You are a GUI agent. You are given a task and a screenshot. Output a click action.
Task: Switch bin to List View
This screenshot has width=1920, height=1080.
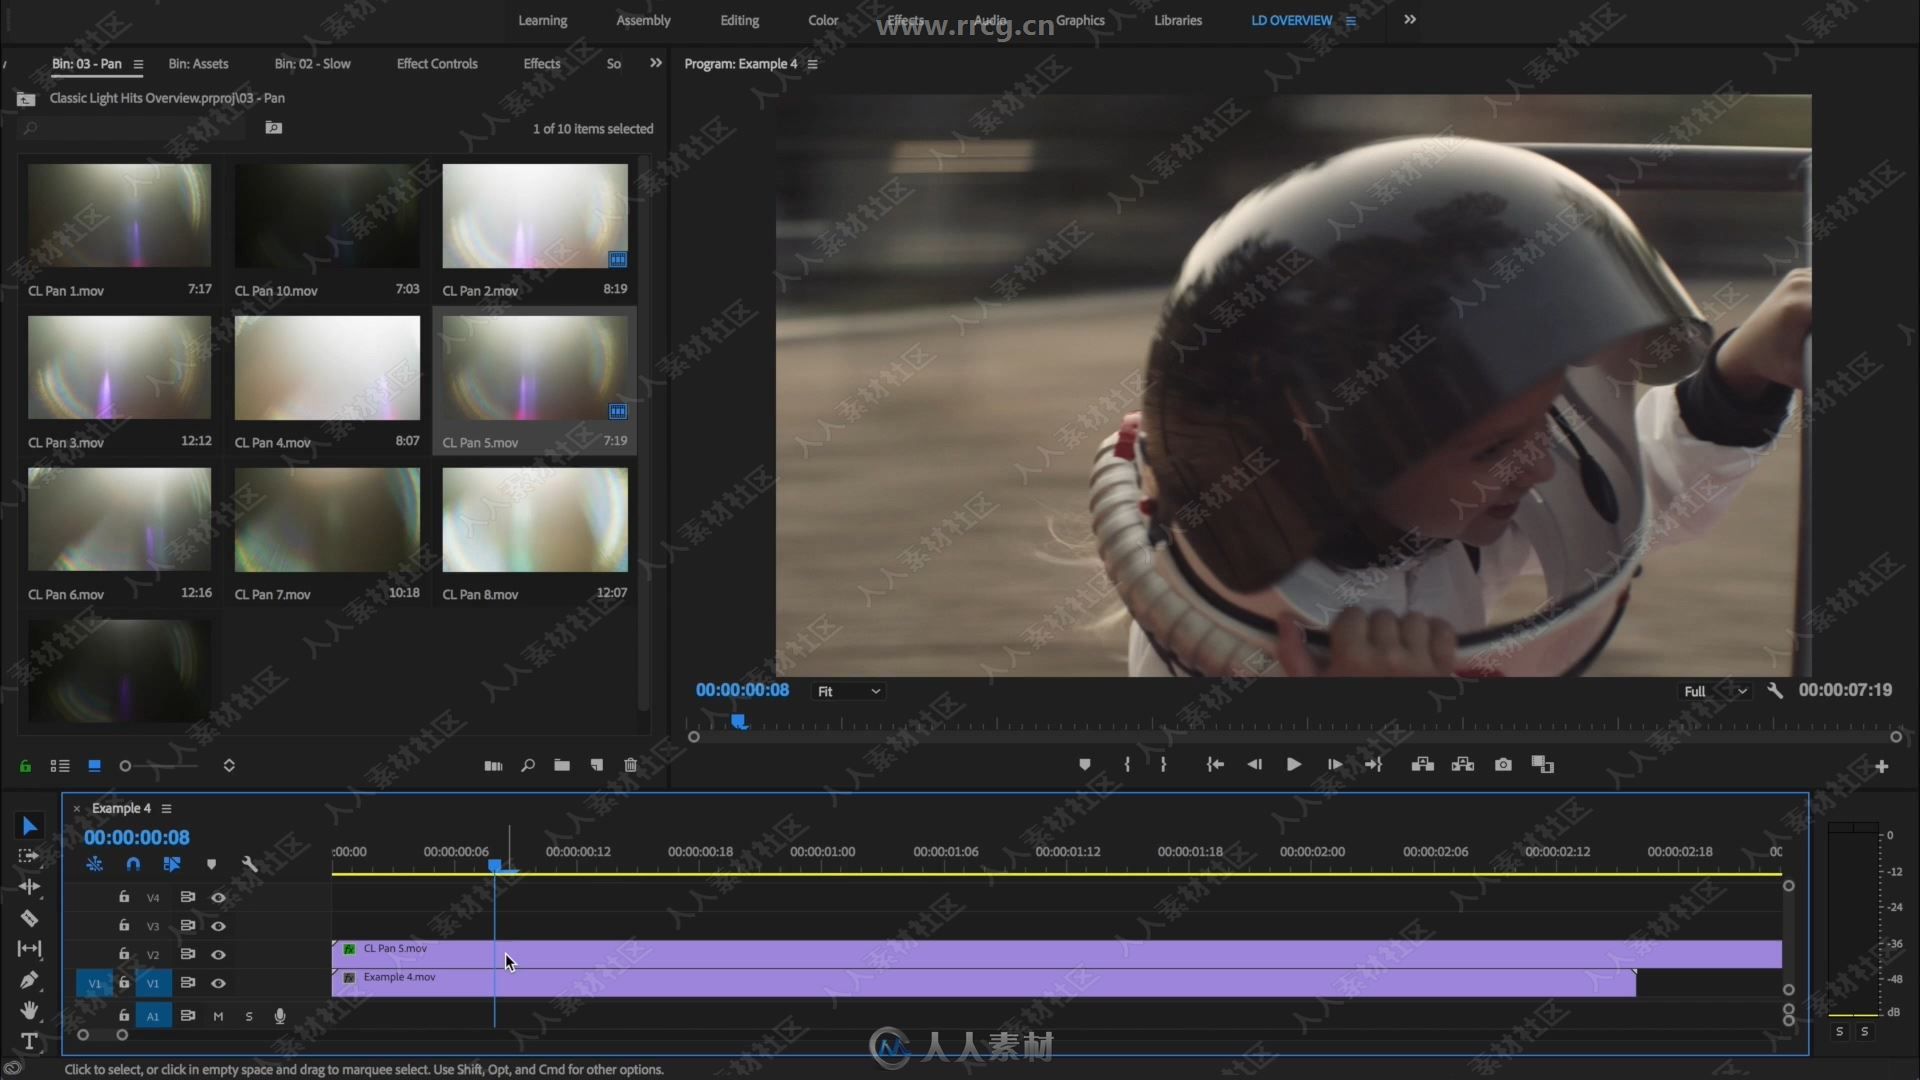point(60,766)
